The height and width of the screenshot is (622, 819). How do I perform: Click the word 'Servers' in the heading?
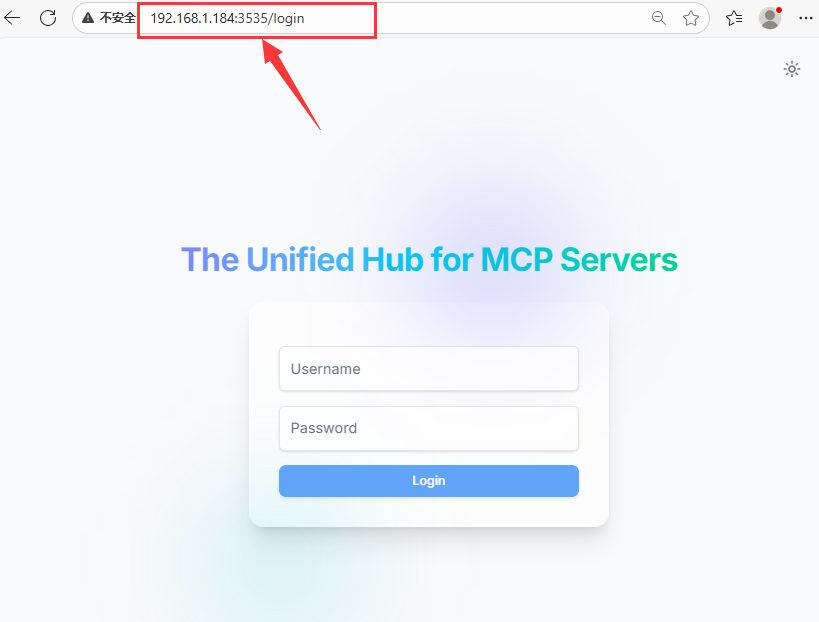619,260
